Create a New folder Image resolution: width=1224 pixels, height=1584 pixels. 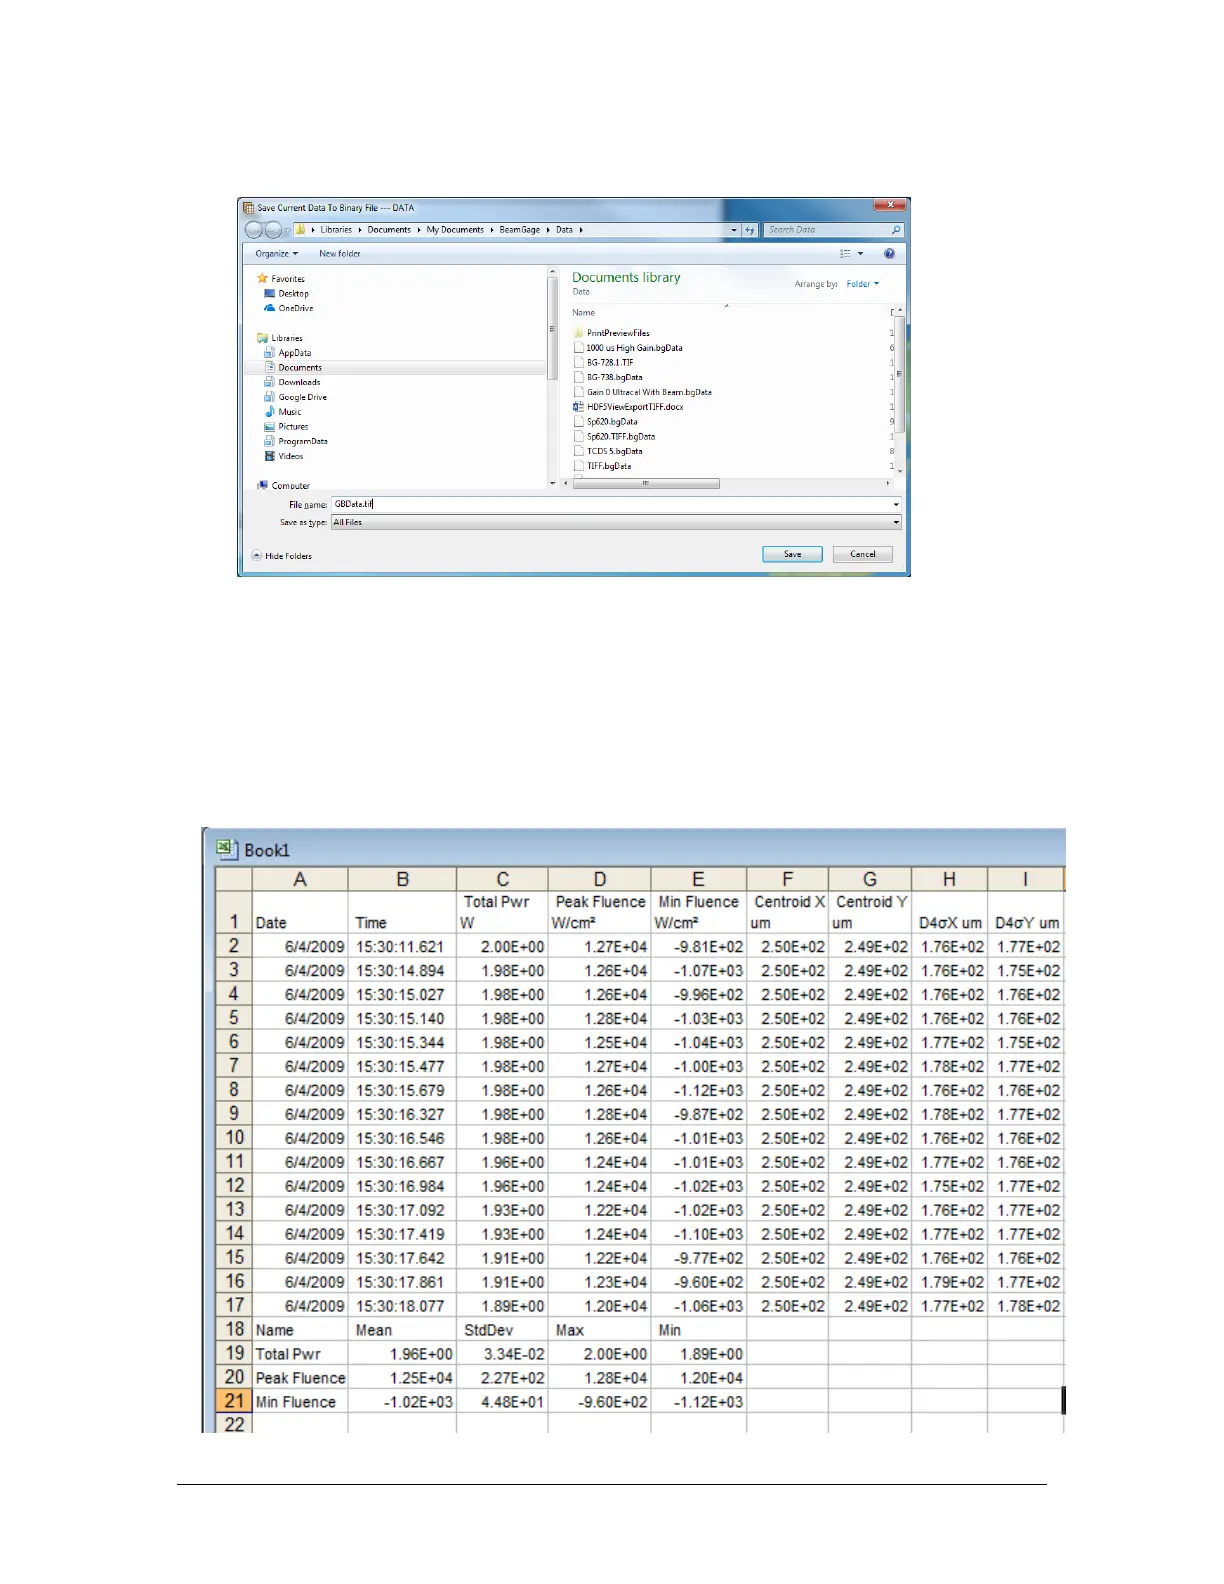pos(340,254)
